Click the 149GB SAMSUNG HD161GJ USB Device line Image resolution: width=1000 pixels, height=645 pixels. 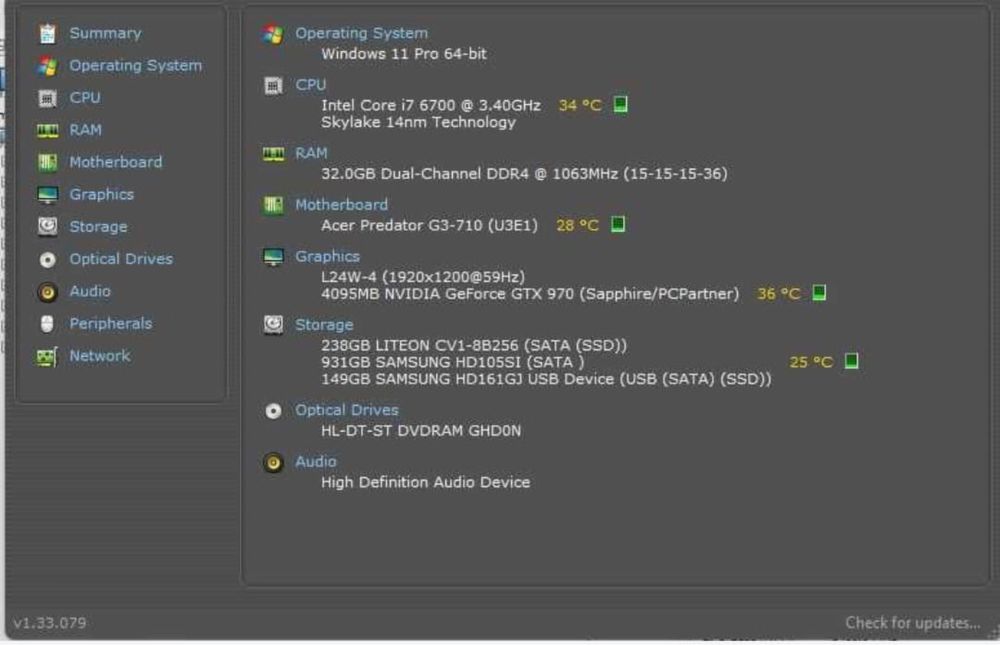click(x=546, y=380)
